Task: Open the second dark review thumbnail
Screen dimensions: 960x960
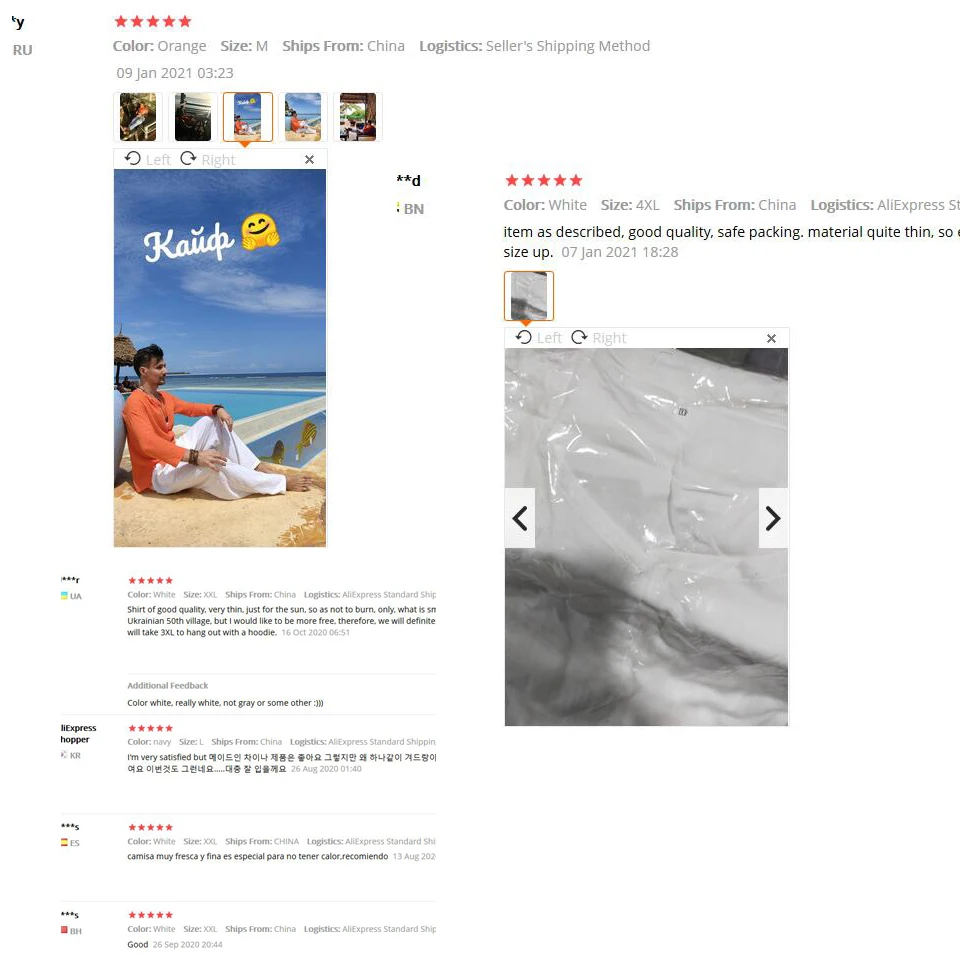Action: coord(193,117)
